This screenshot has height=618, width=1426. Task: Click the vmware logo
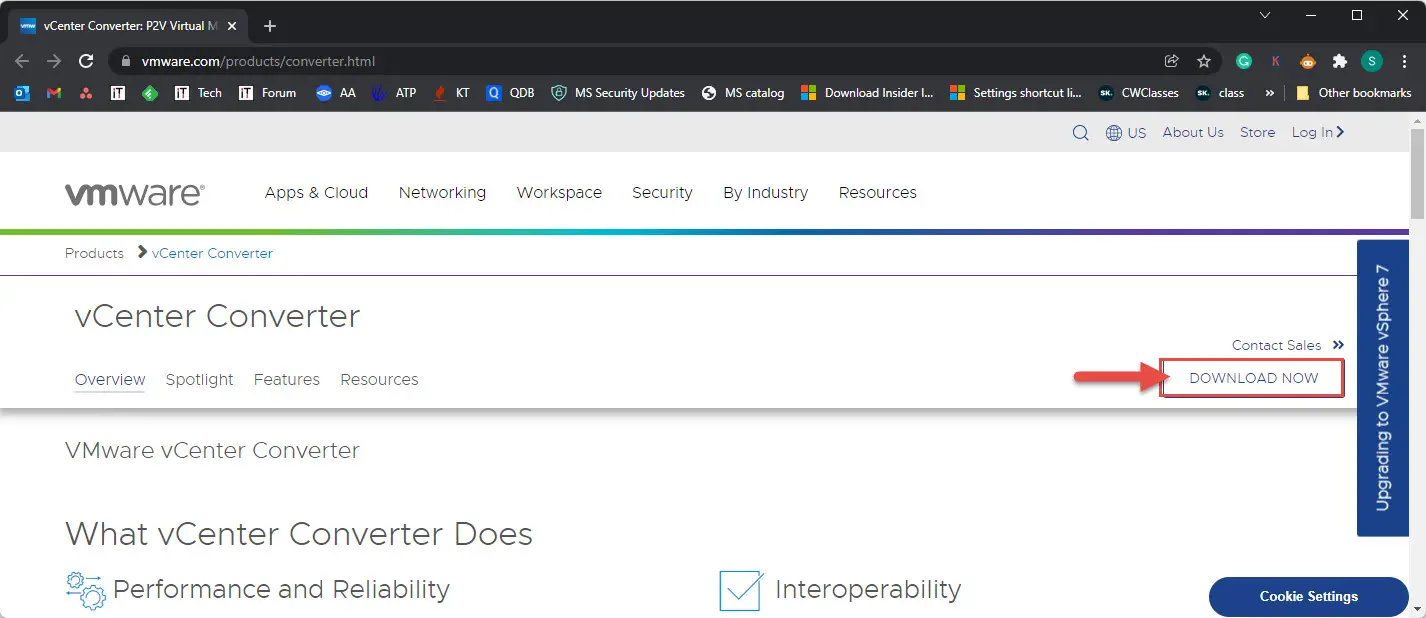click(135, 192)
